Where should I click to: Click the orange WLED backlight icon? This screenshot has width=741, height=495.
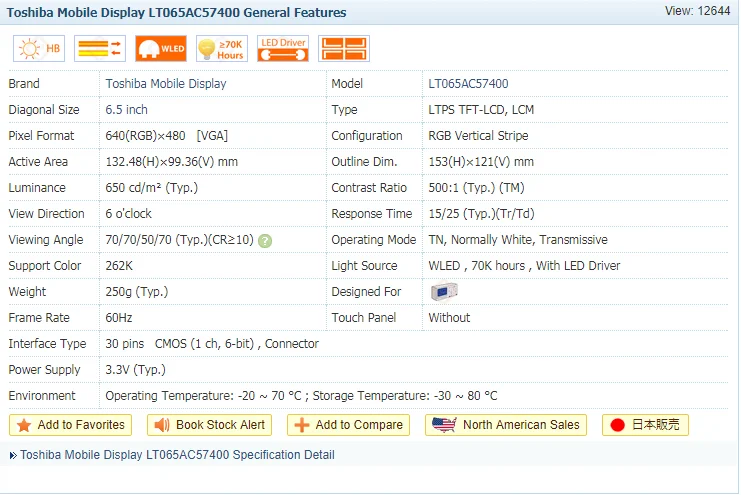tap(161, 48)
